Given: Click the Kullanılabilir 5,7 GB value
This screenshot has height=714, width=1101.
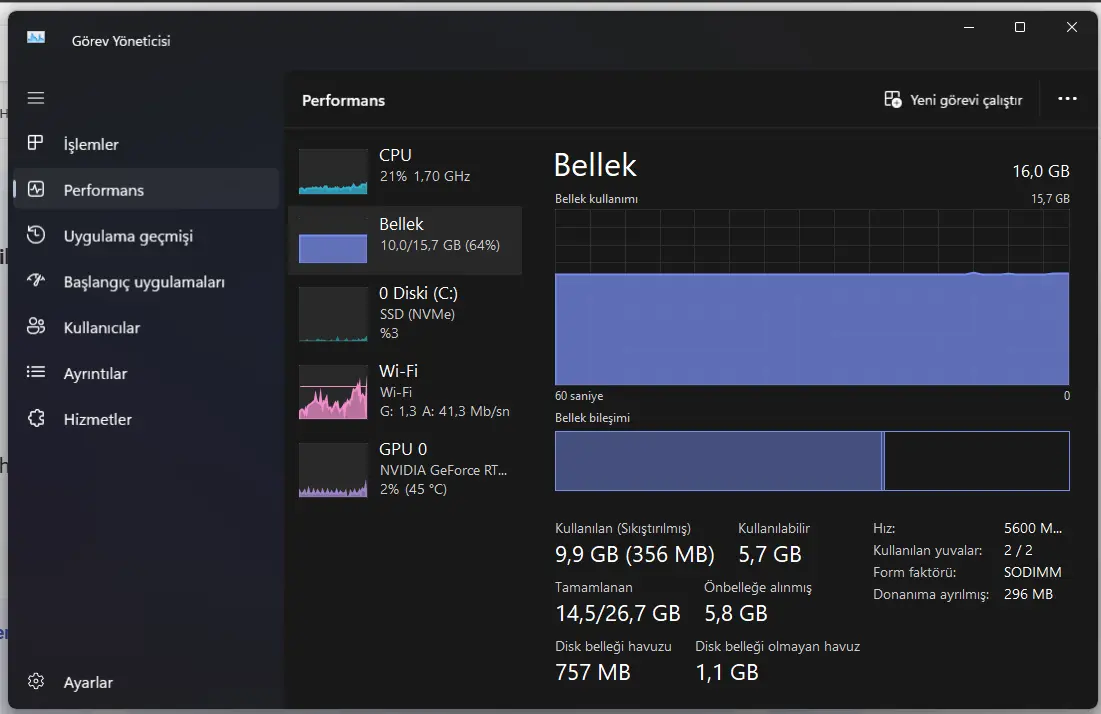Looking at the screenshot, I should point(770,555).
